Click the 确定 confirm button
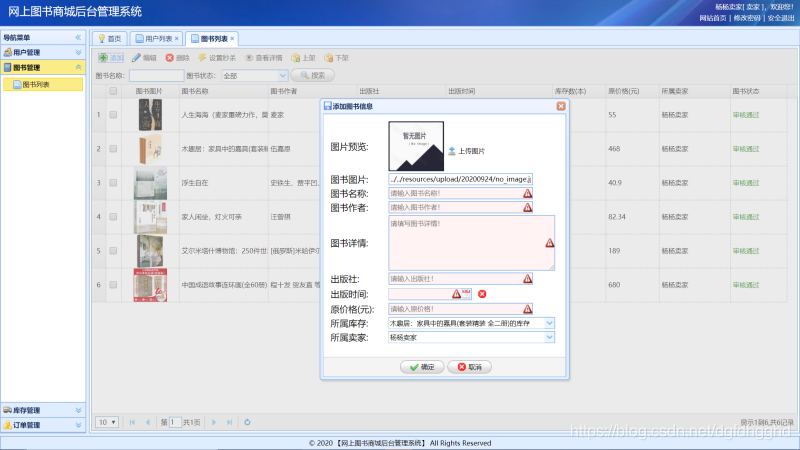The image size is (800, 450). [422, 367]
